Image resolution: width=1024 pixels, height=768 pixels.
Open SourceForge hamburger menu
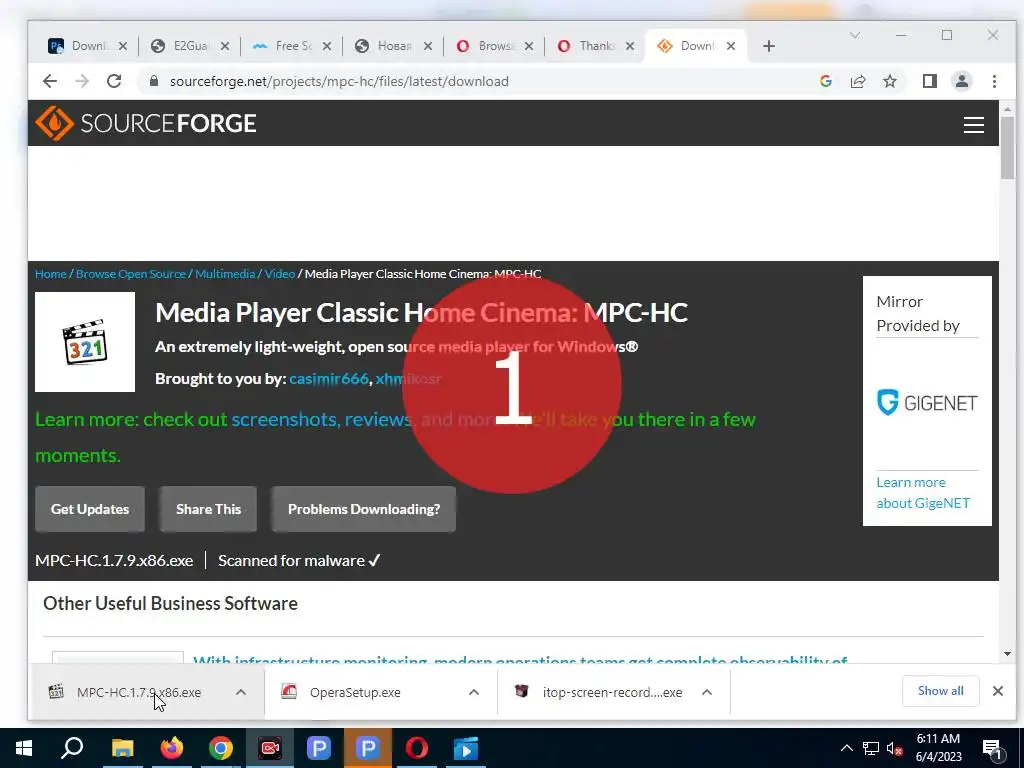coord(974,125)
